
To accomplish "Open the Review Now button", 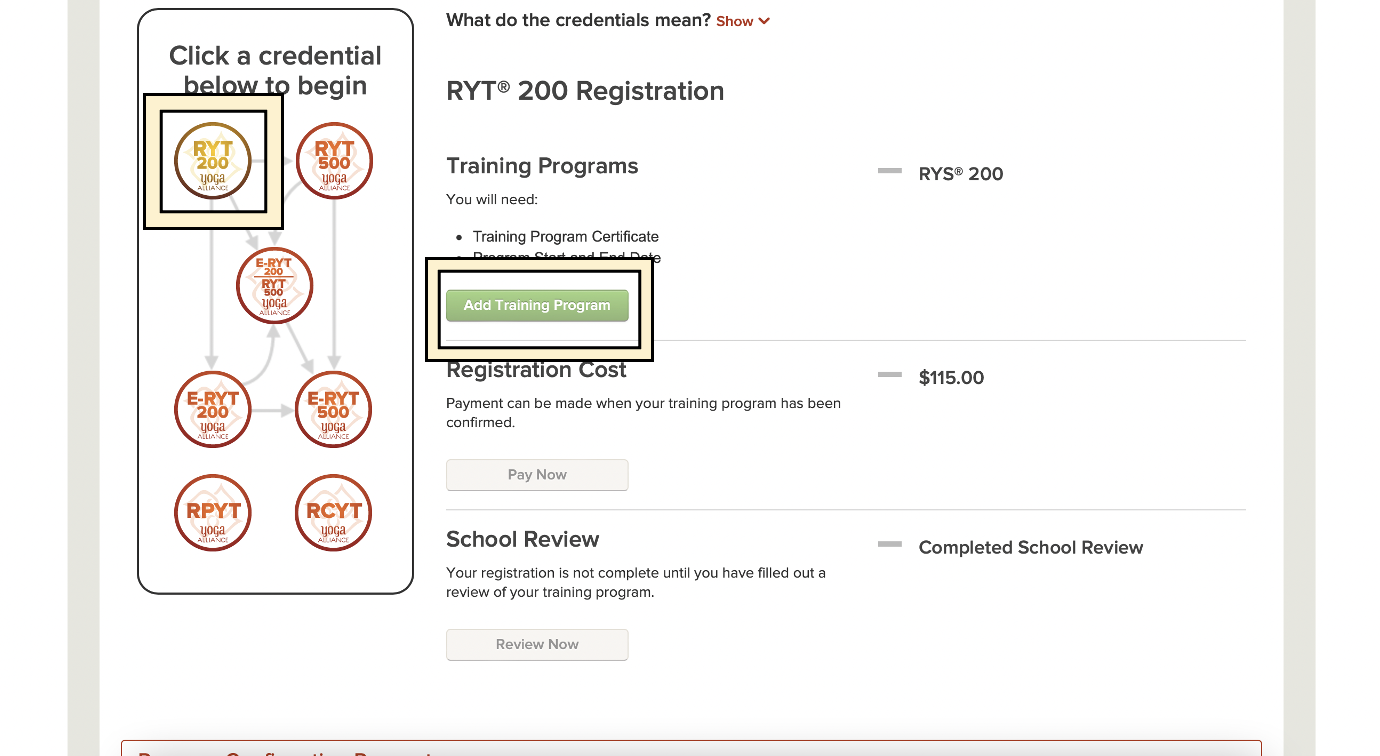I will 537,645.
